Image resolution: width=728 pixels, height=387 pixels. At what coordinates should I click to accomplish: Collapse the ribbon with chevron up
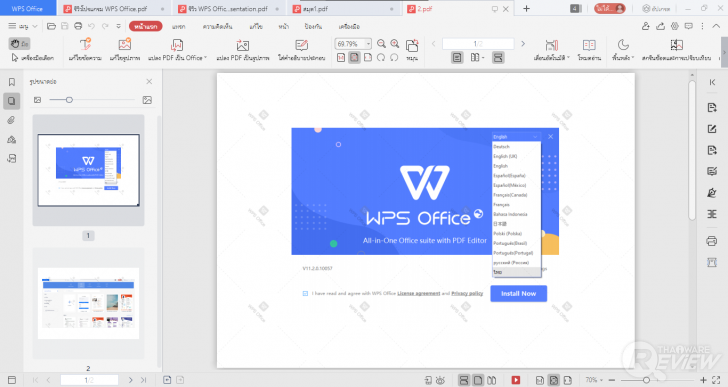(716, 26)
